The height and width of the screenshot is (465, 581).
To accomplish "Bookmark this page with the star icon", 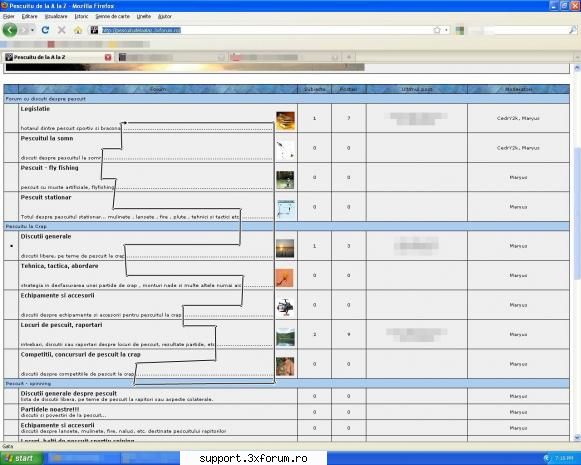I will coord(437,30).
